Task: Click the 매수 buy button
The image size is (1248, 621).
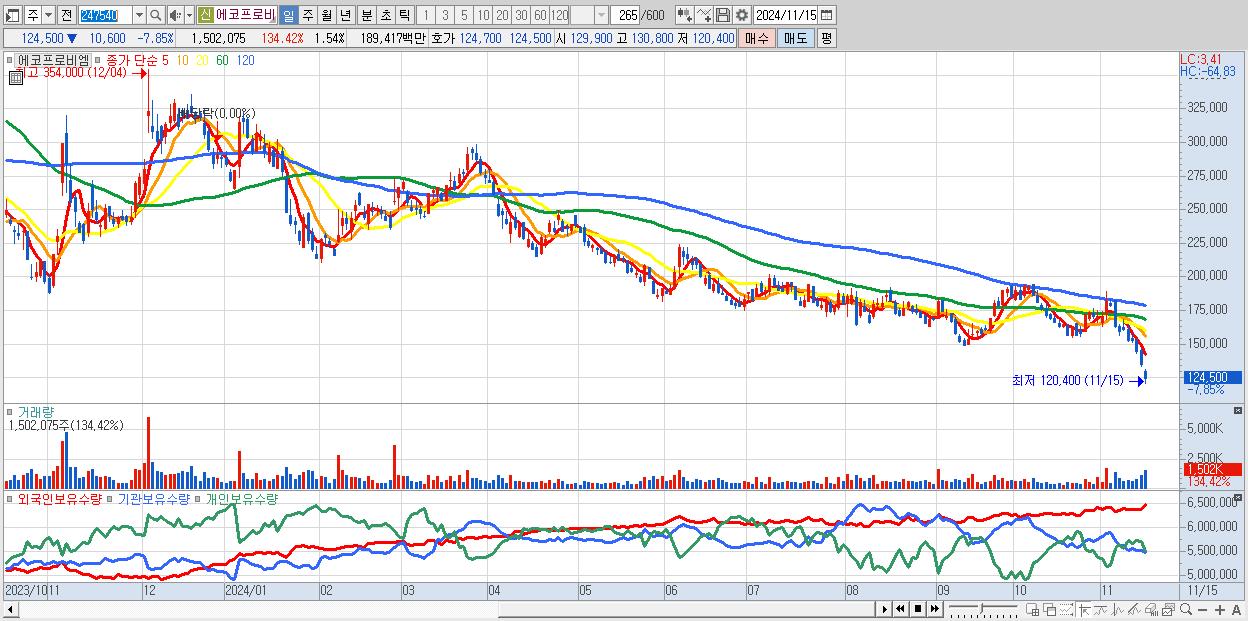Action: coord(757,38)
